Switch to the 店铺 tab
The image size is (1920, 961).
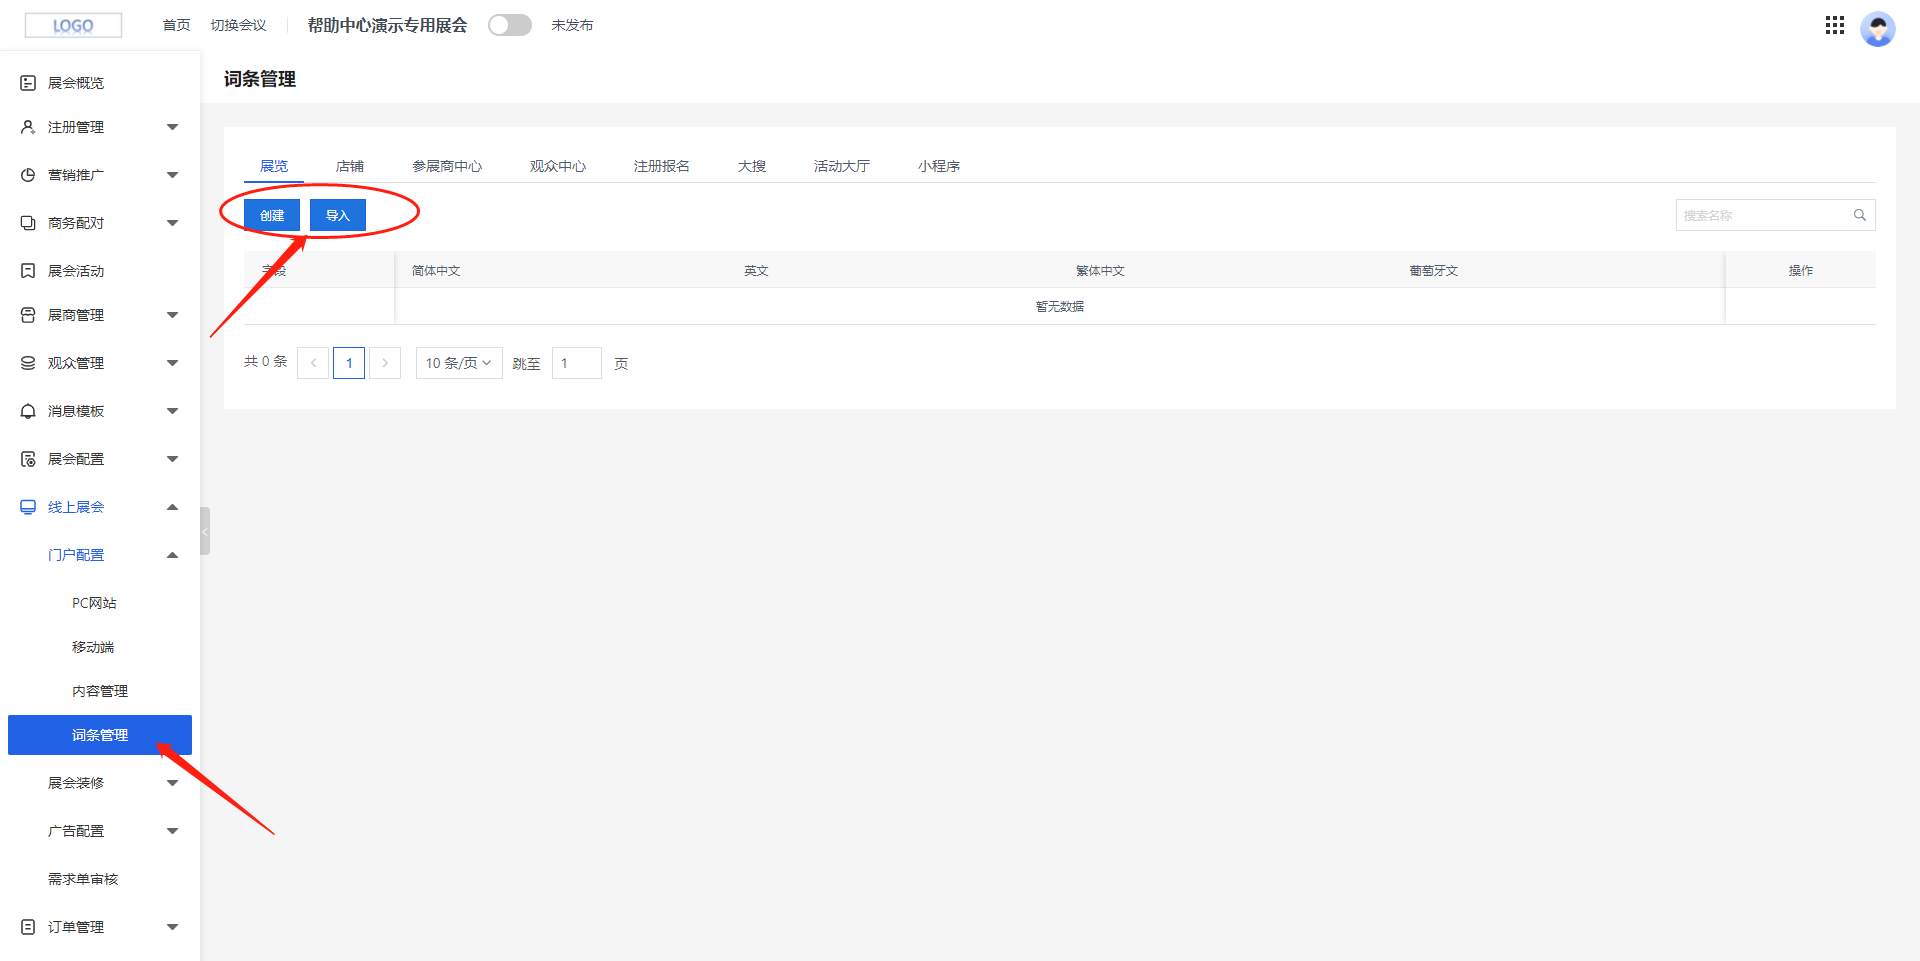point(350,166)
